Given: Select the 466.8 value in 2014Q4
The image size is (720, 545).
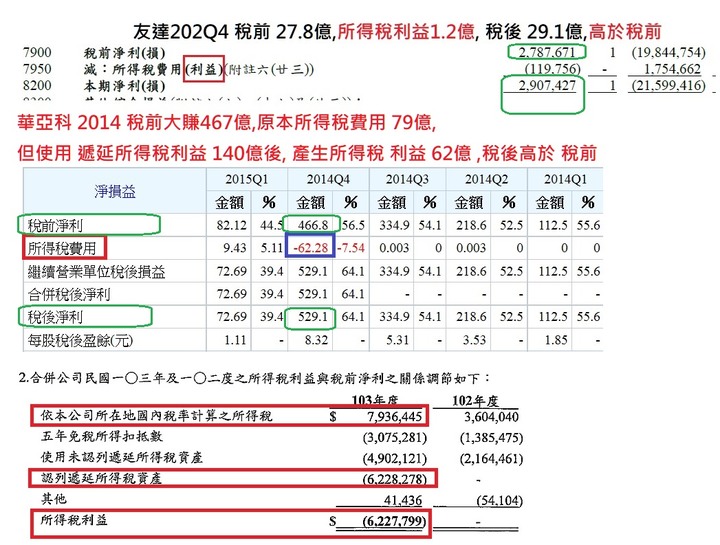Looking at the screenshot, I should point(313,225).
